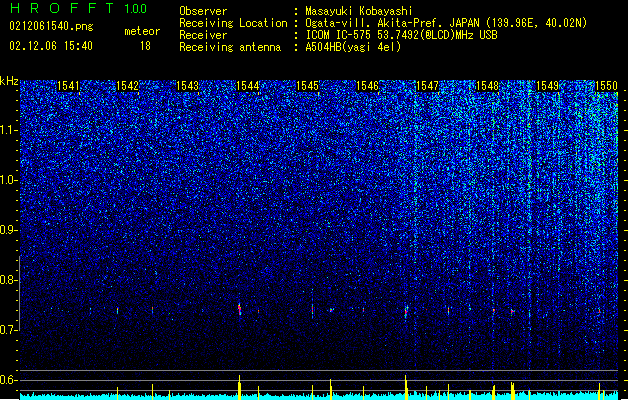Click the 1542 time marker
Screen dimensions: 629x400
128,86
